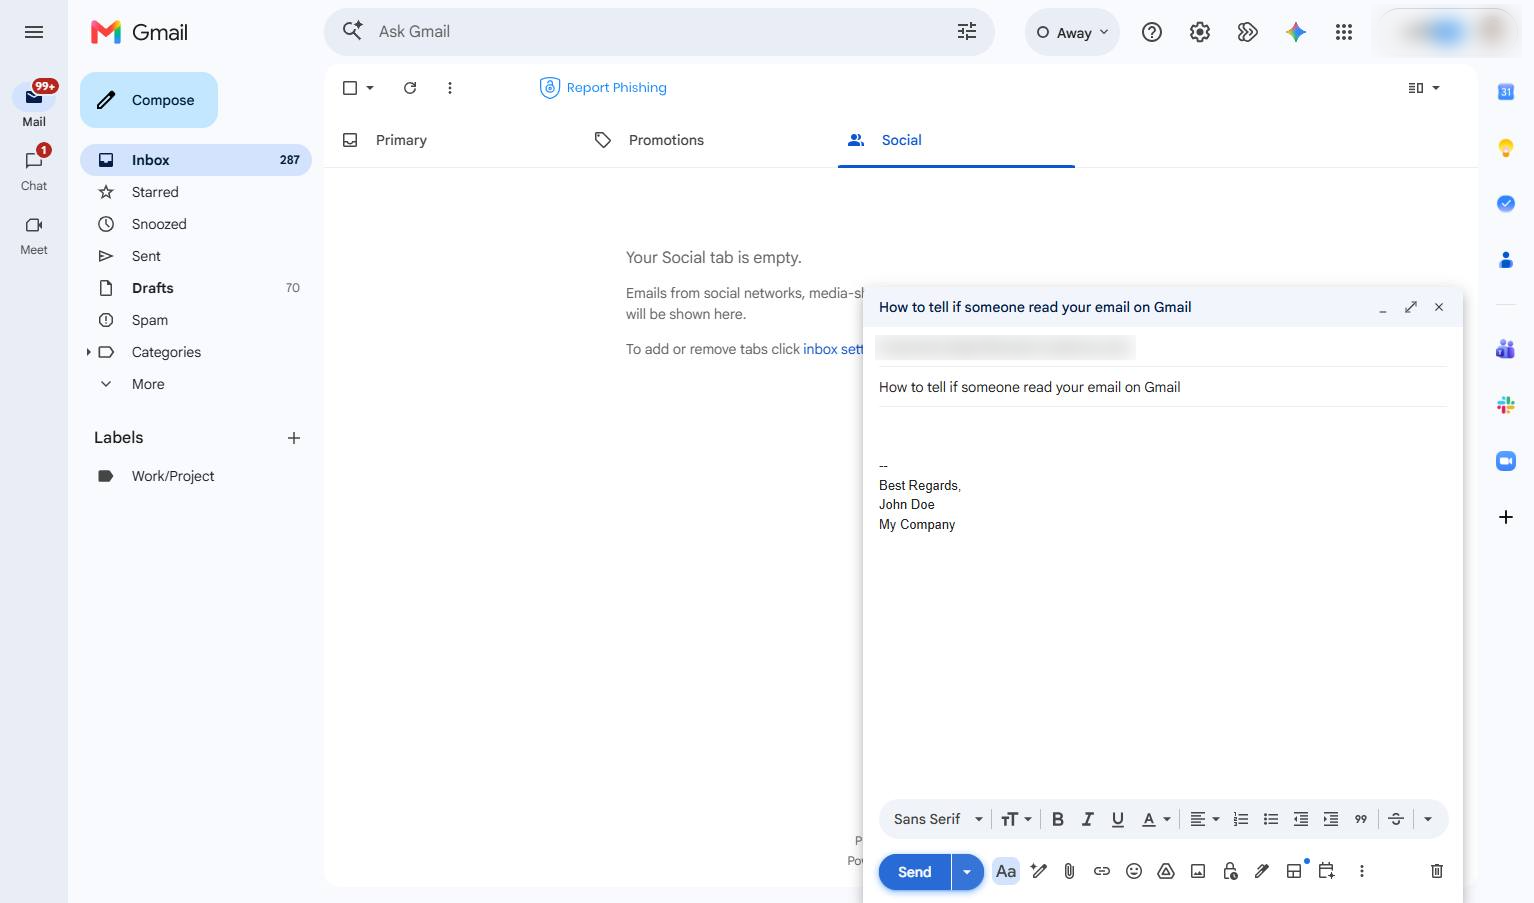Send the email
The height and width of the screenshot is (903, 1534).
point(914,872)
